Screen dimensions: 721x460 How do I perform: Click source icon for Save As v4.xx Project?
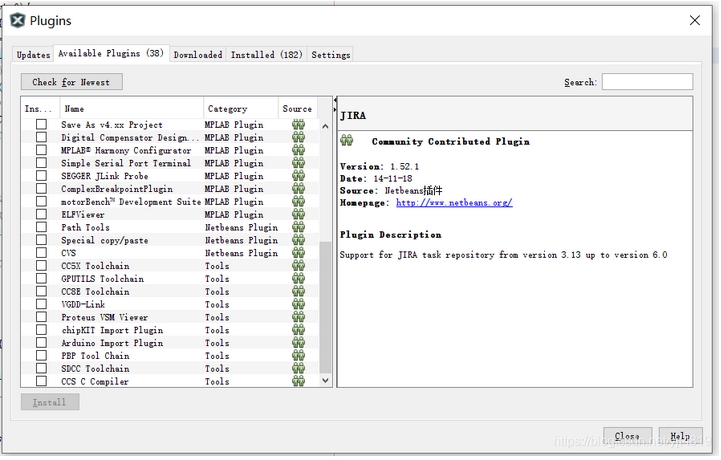pos(298,125)
